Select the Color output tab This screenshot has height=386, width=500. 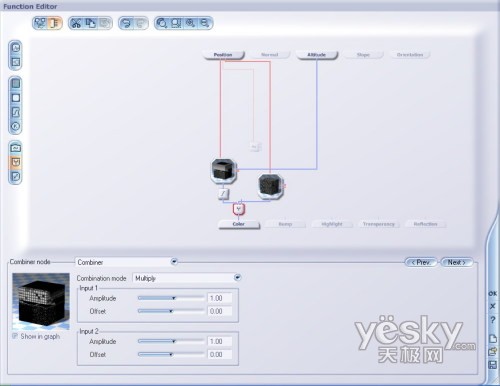[239, 224]
